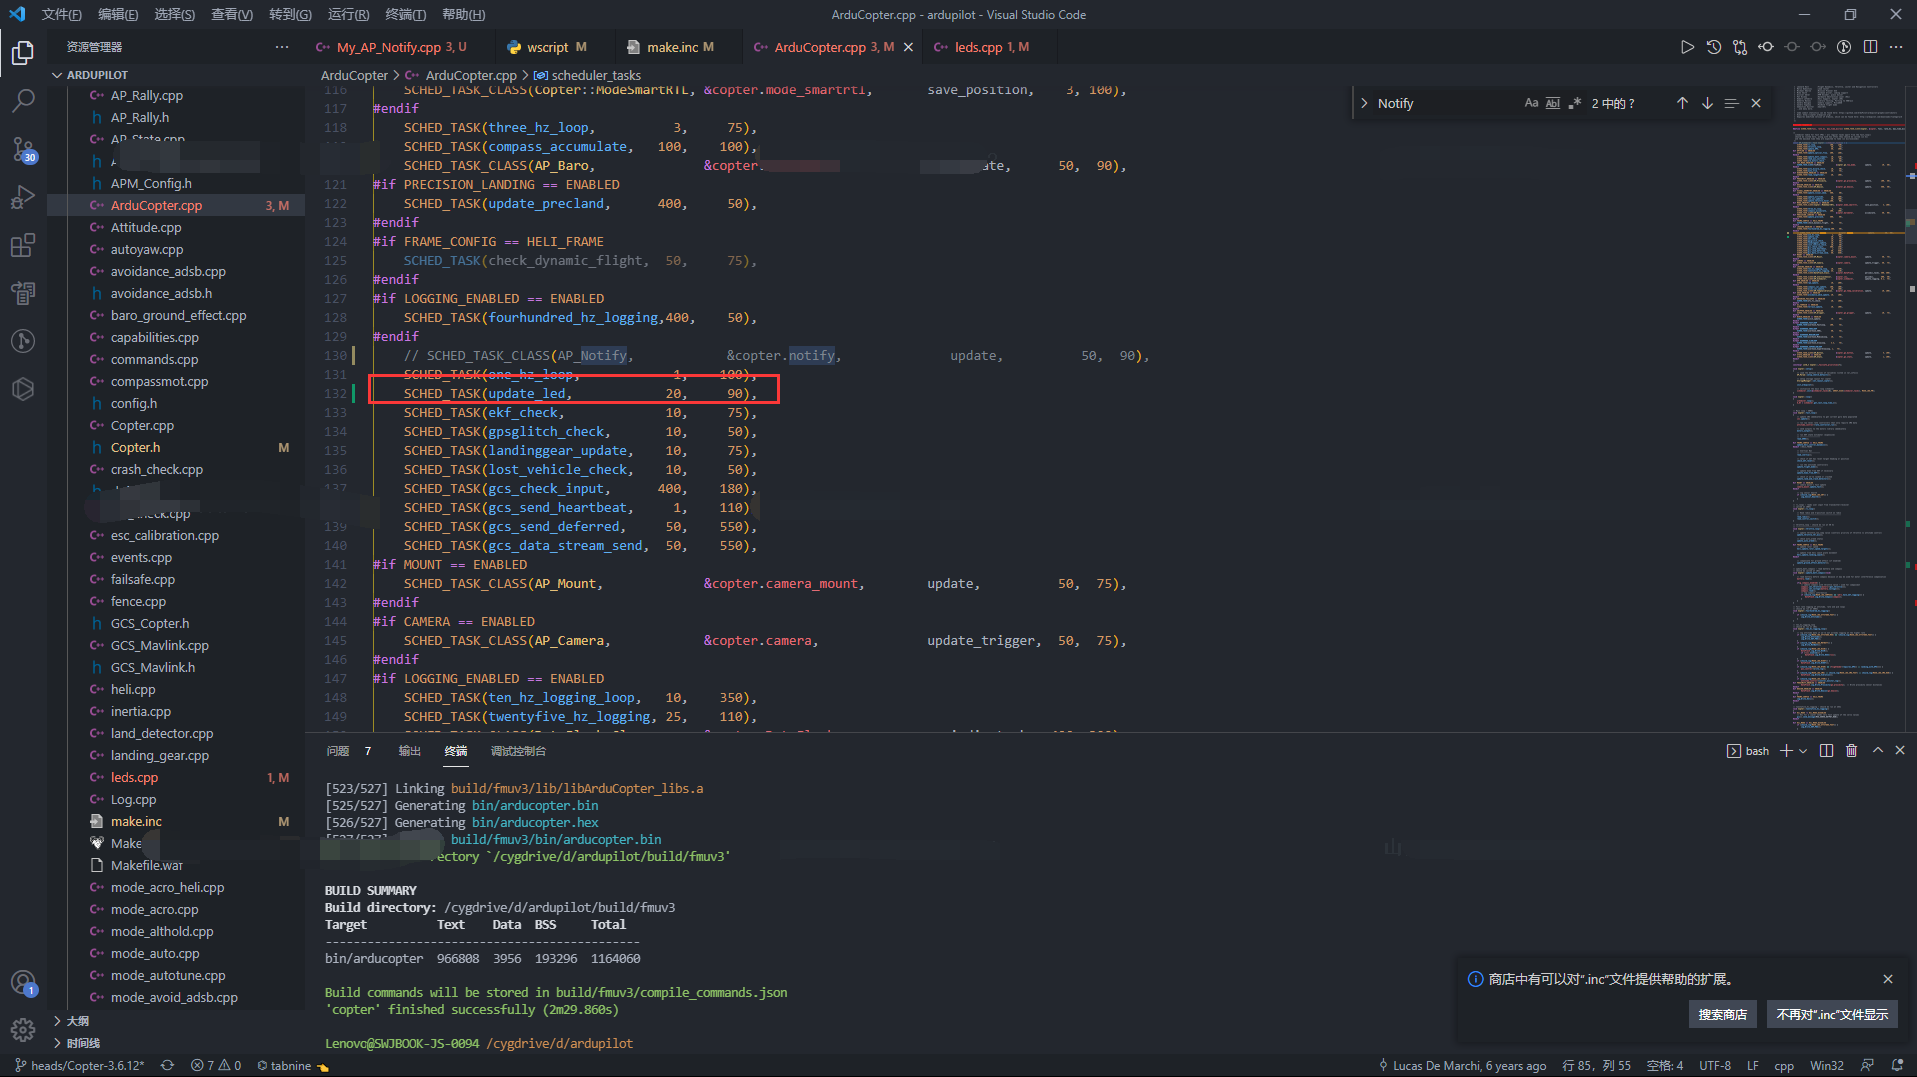Kill the terminal with trash icon
The width and height of the screenshot is (1917, 1077).
pyautogui.click(x=1851, y=751)
